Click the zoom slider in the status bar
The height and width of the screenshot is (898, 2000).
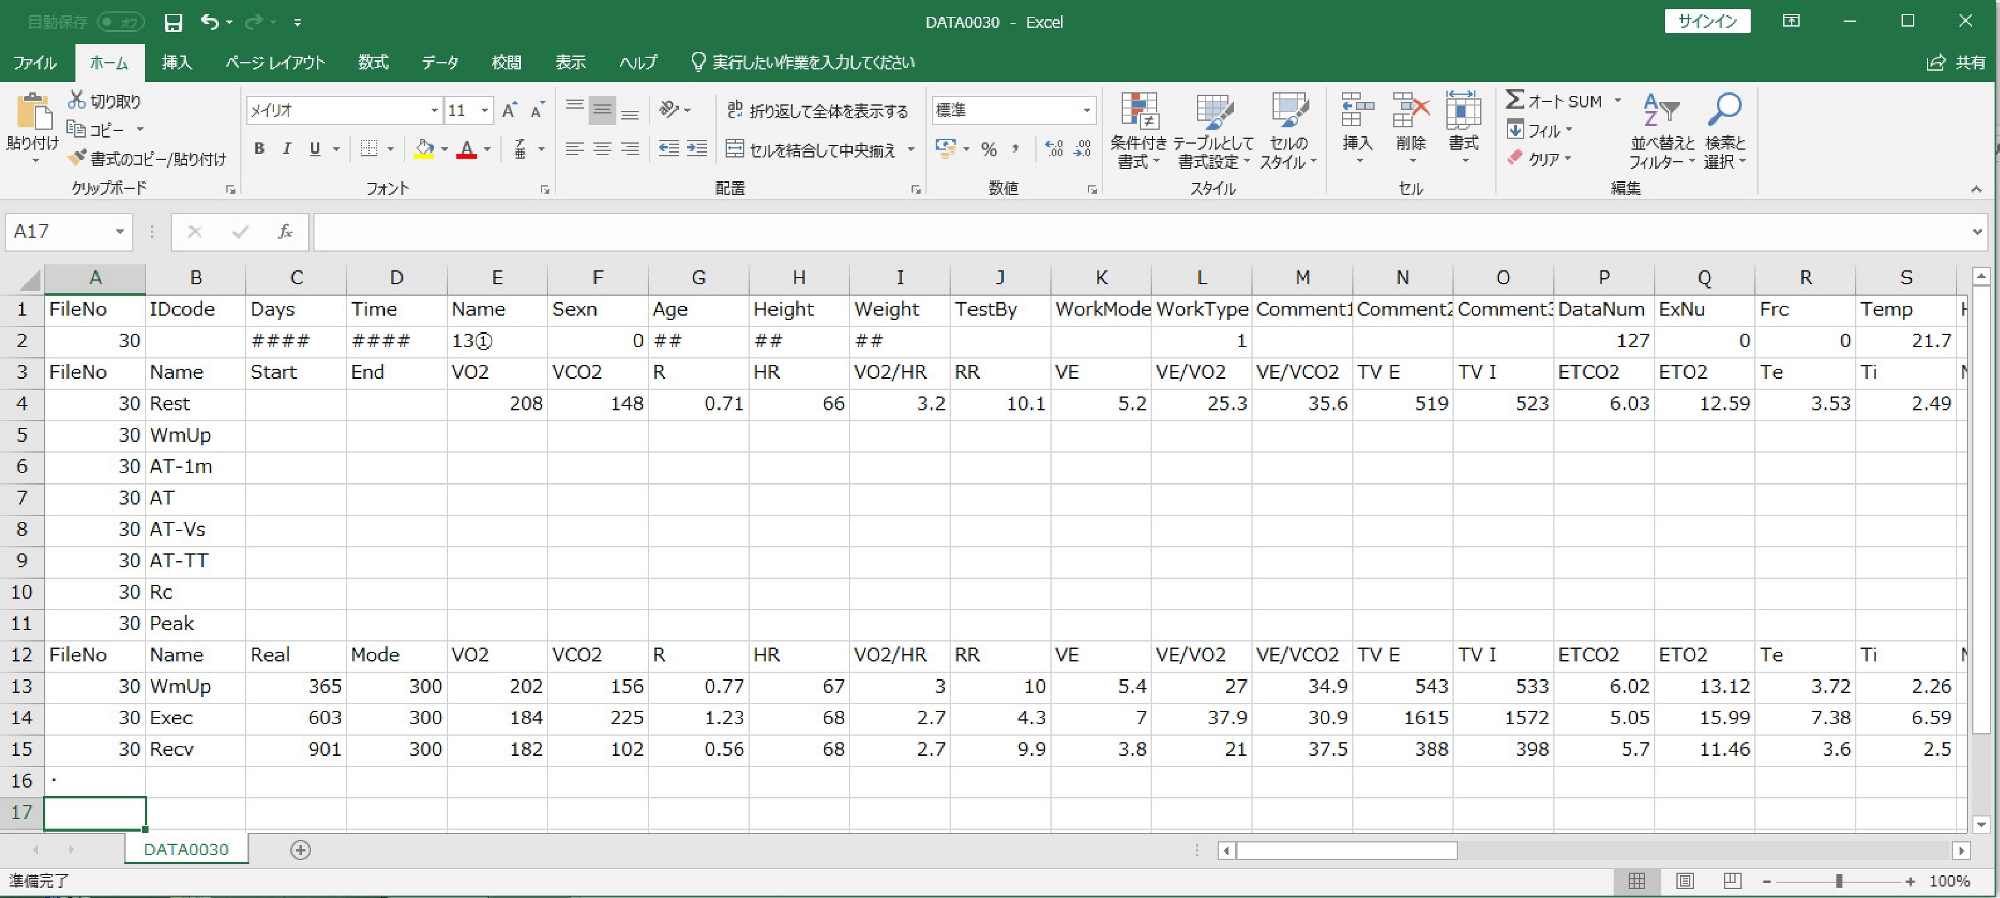point(1838,881)
